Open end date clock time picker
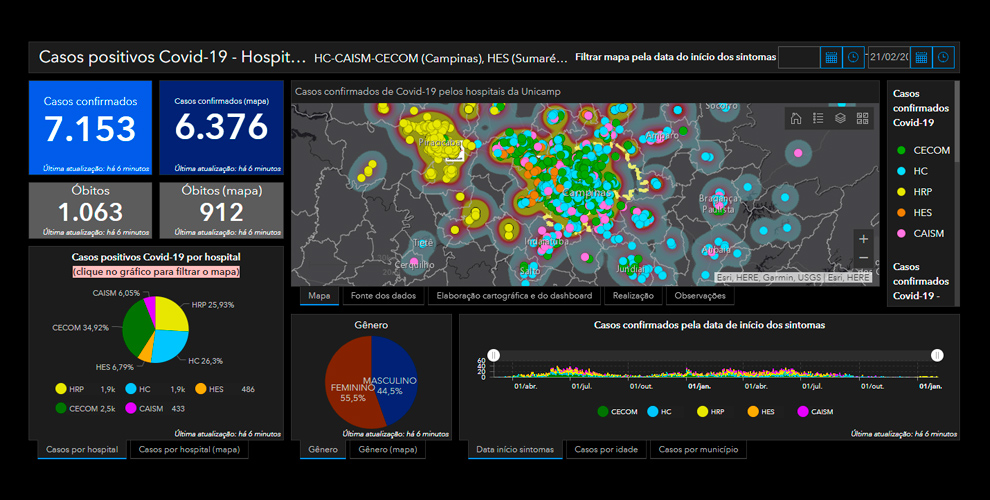Image resolution: width=990 pixels, height=500 pixels. (x=944, y=58)
